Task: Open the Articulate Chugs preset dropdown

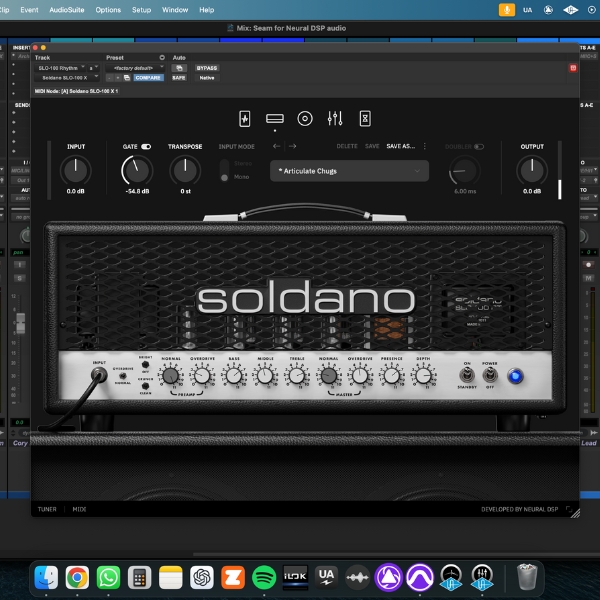Action: tap(349, 171)
